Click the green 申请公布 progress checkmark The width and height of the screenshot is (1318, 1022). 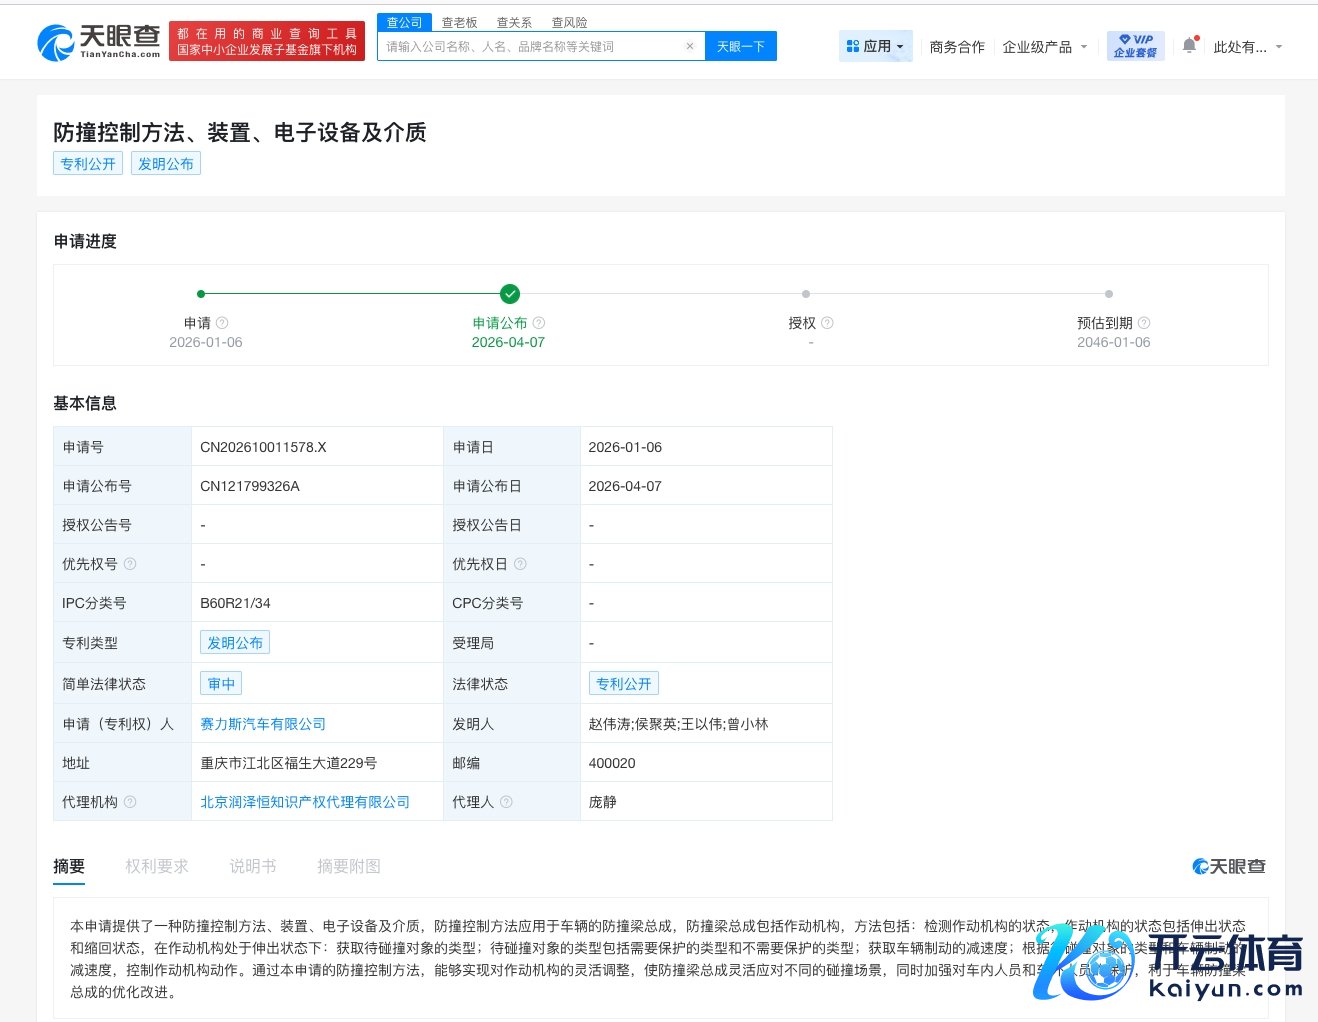[x=510, y=294]
